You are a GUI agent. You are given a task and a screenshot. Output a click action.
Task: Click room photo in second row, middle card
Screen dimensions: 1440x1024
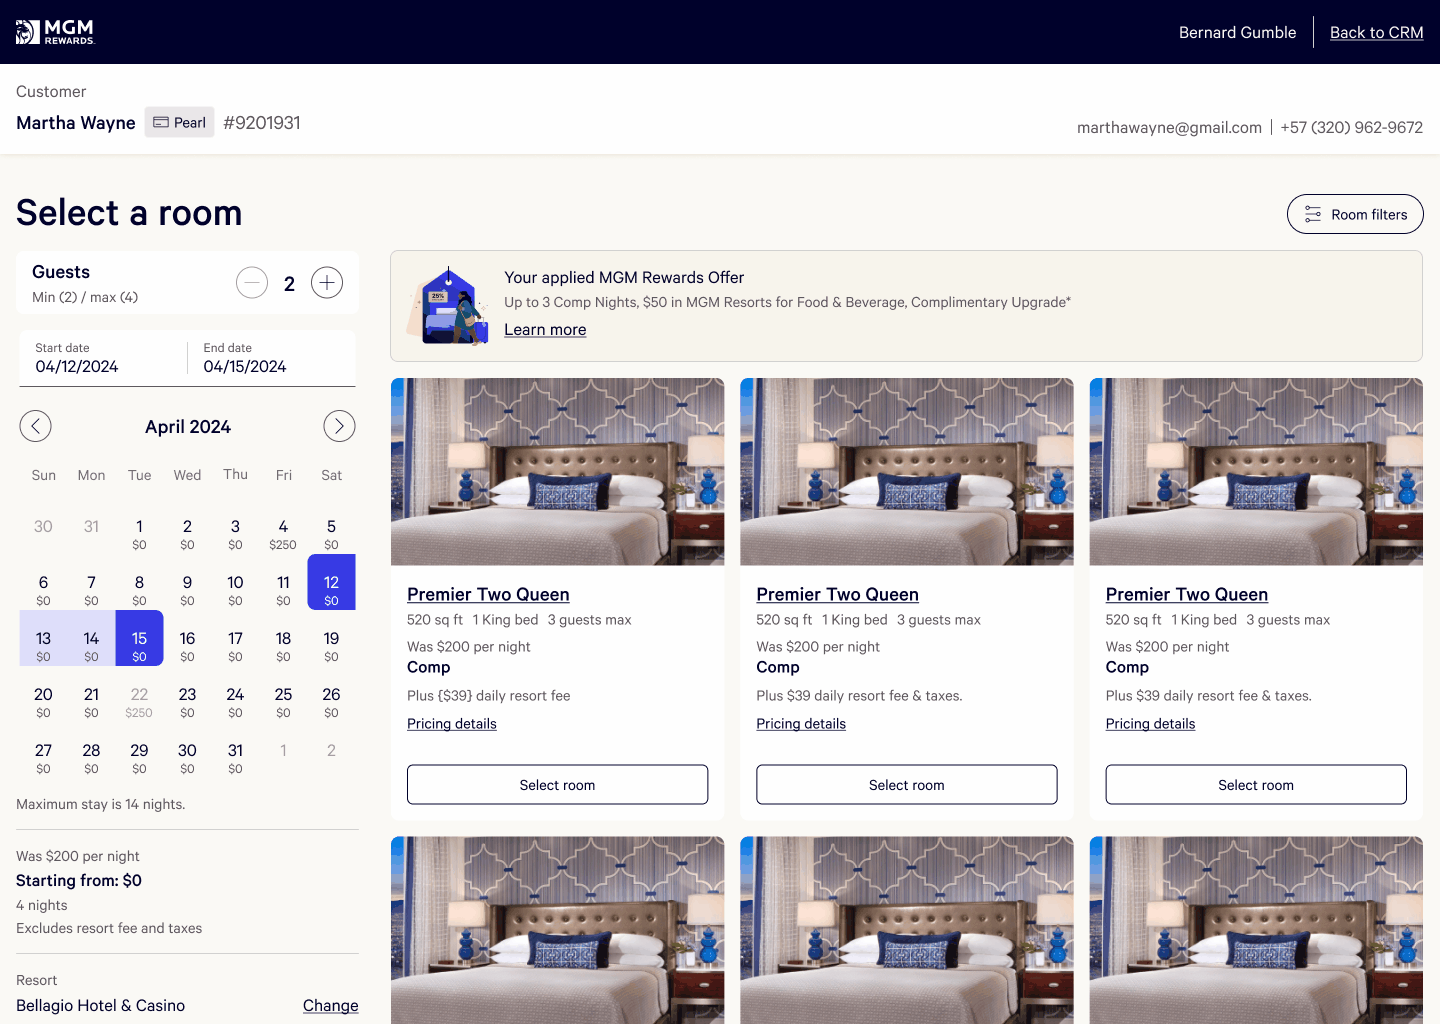pos(907,930)
